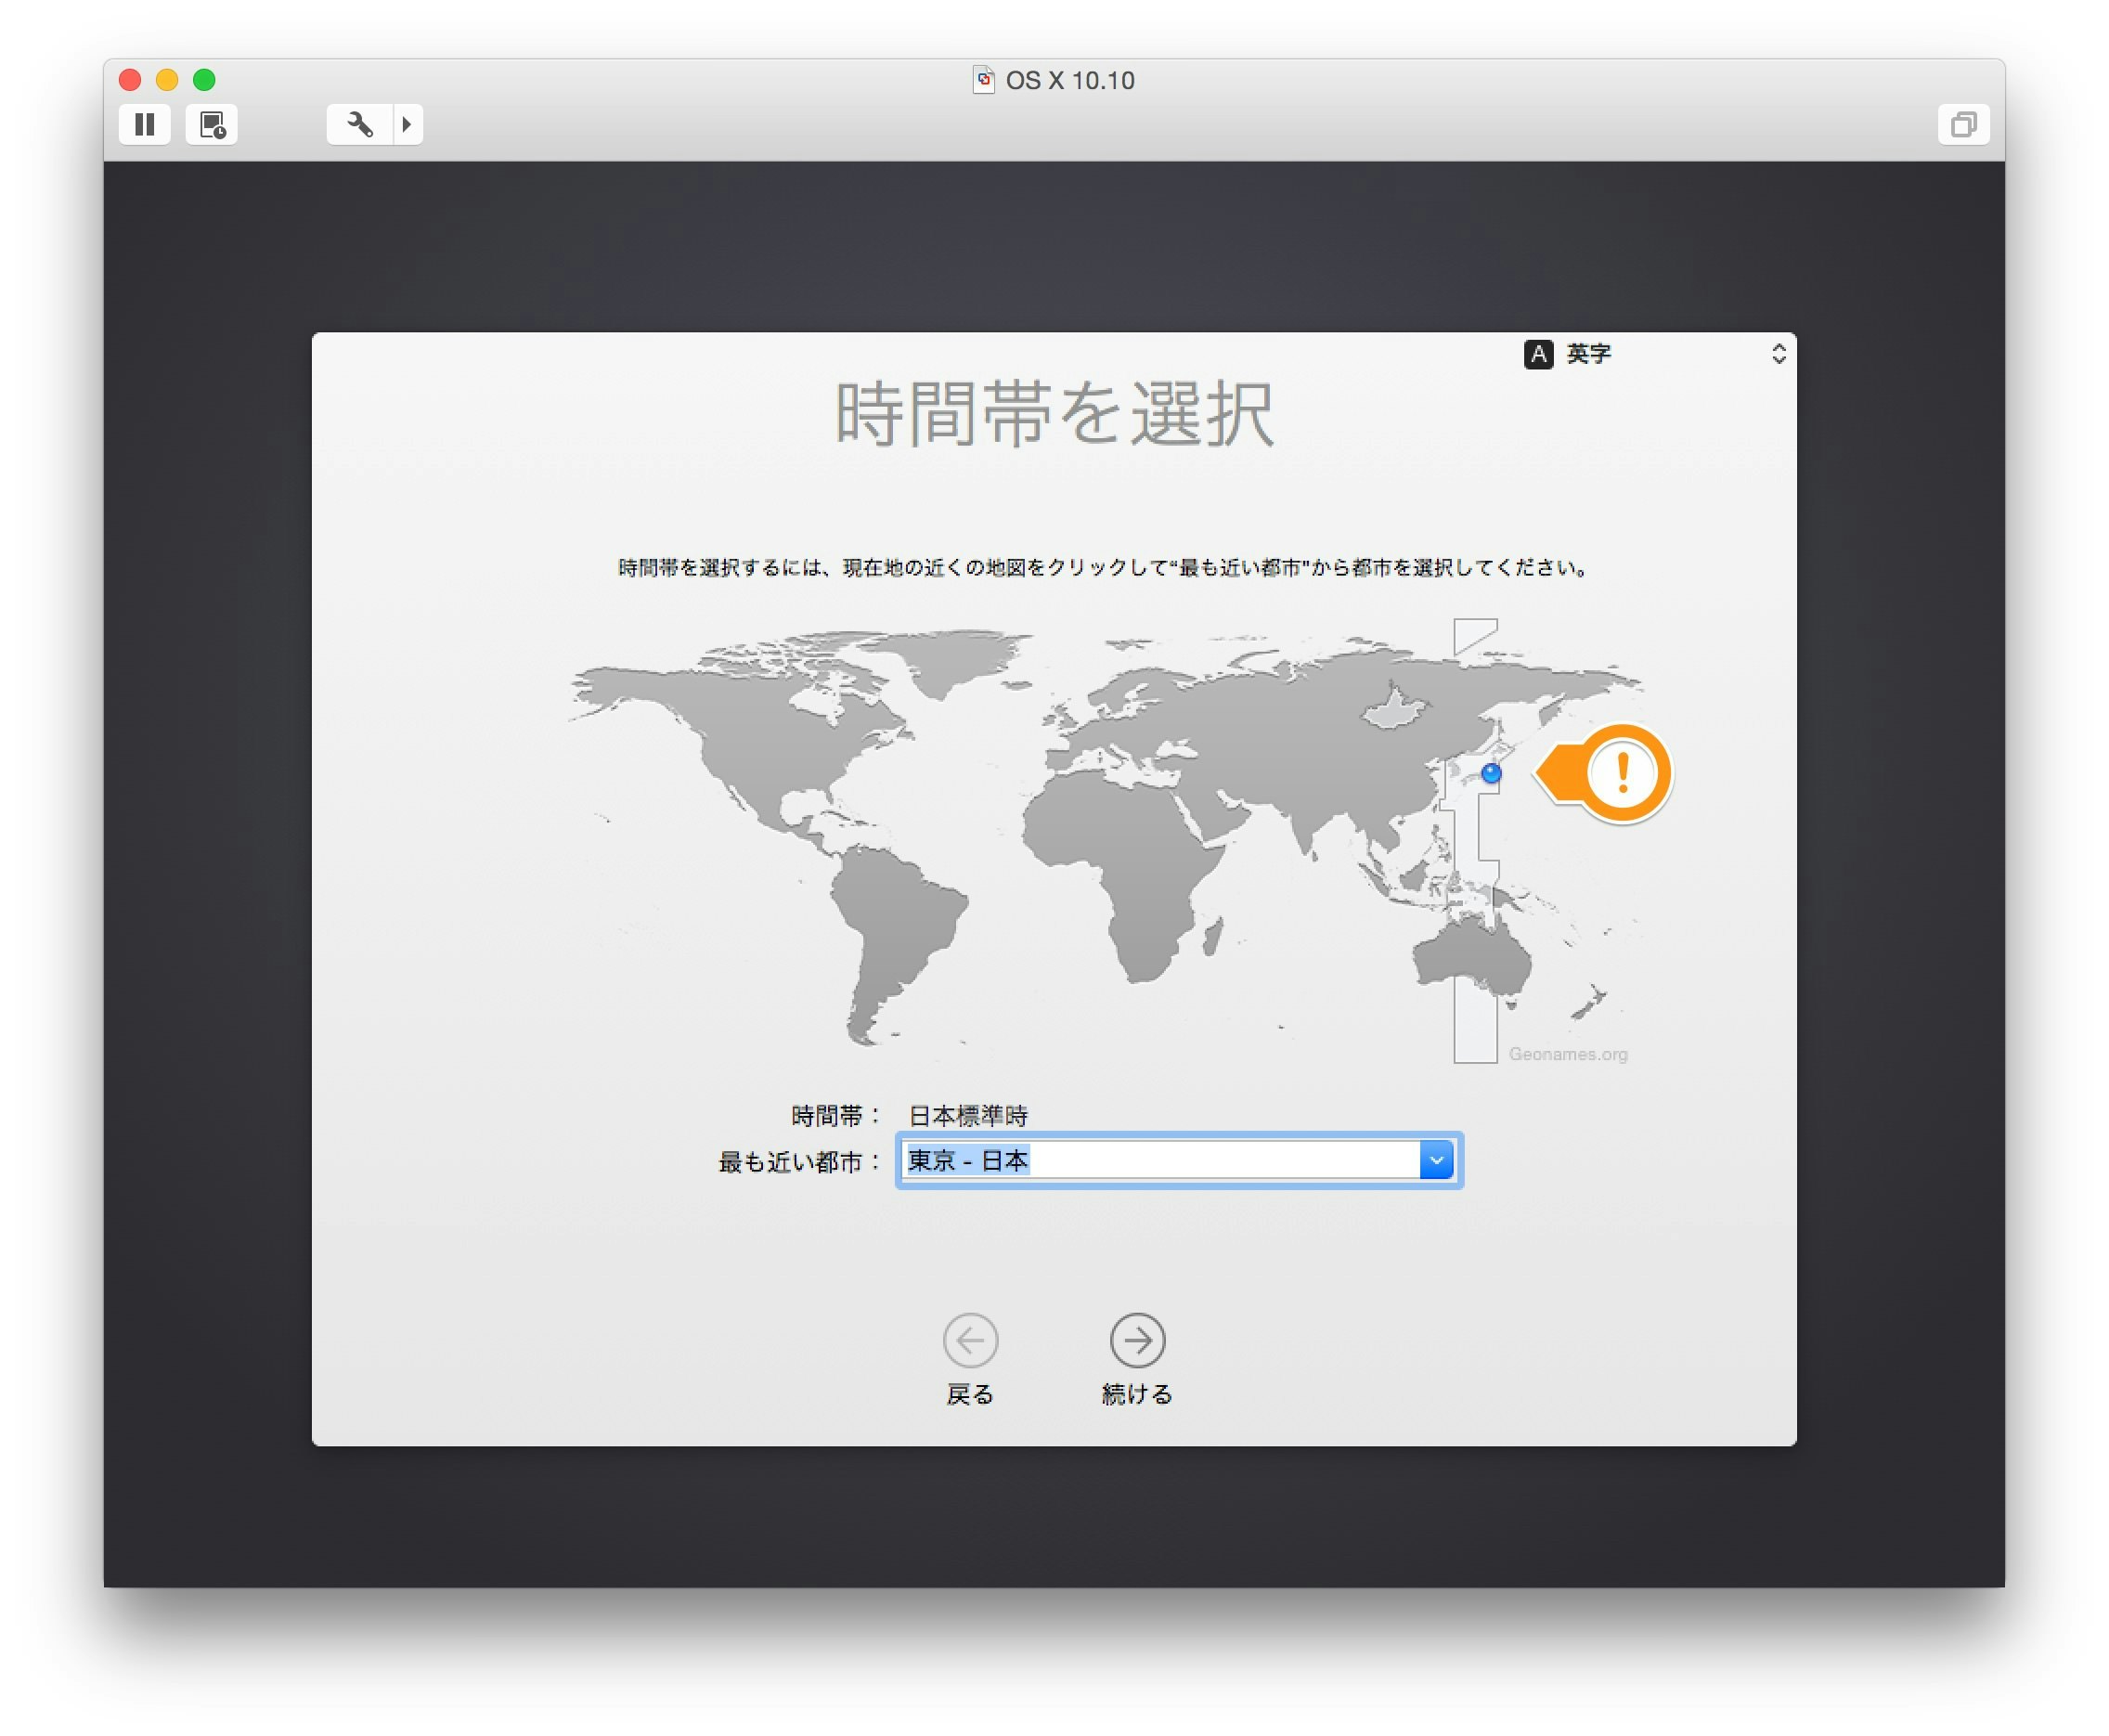
Task: Click the snapshot icon in toolbar
Action: tap(212, 124)
